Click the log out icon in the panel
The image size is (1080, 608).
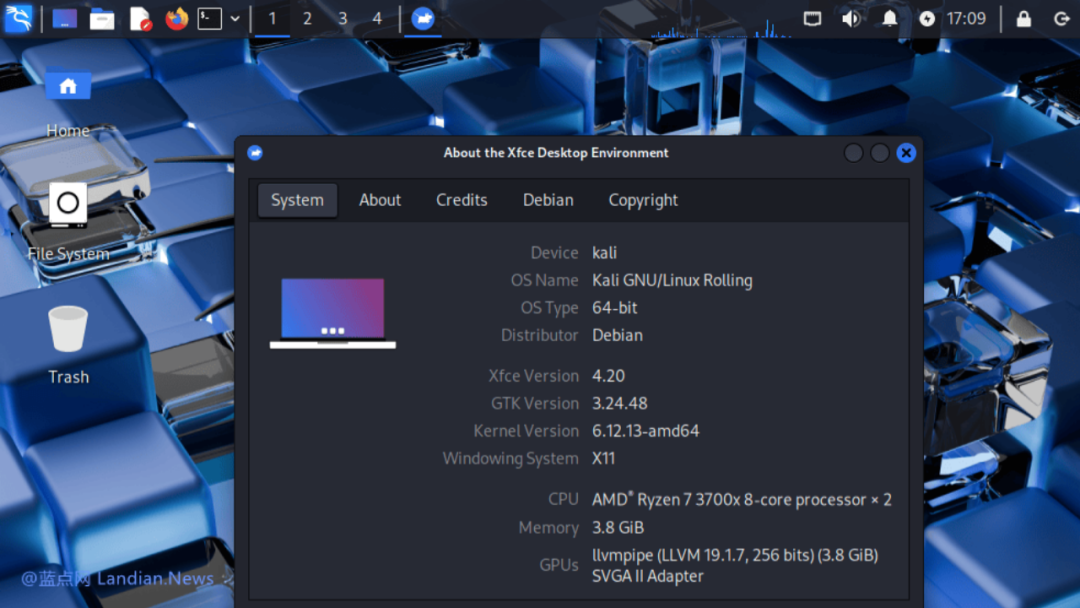[1061, 19]
